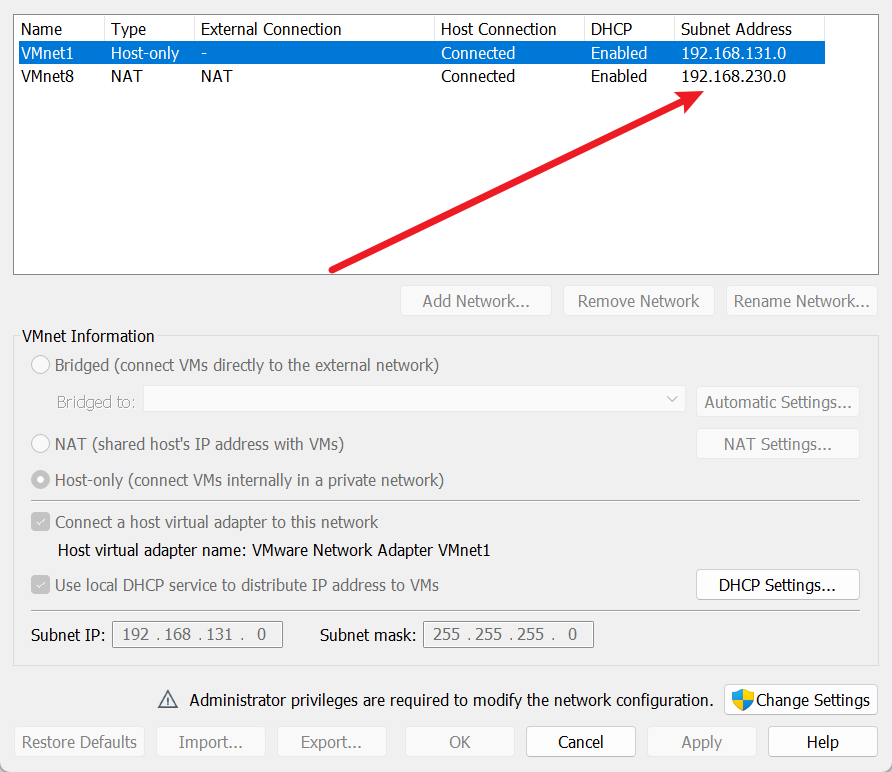Open Automatic Settings dialog
The image size is (892, 772).
[x=778, y=402]
